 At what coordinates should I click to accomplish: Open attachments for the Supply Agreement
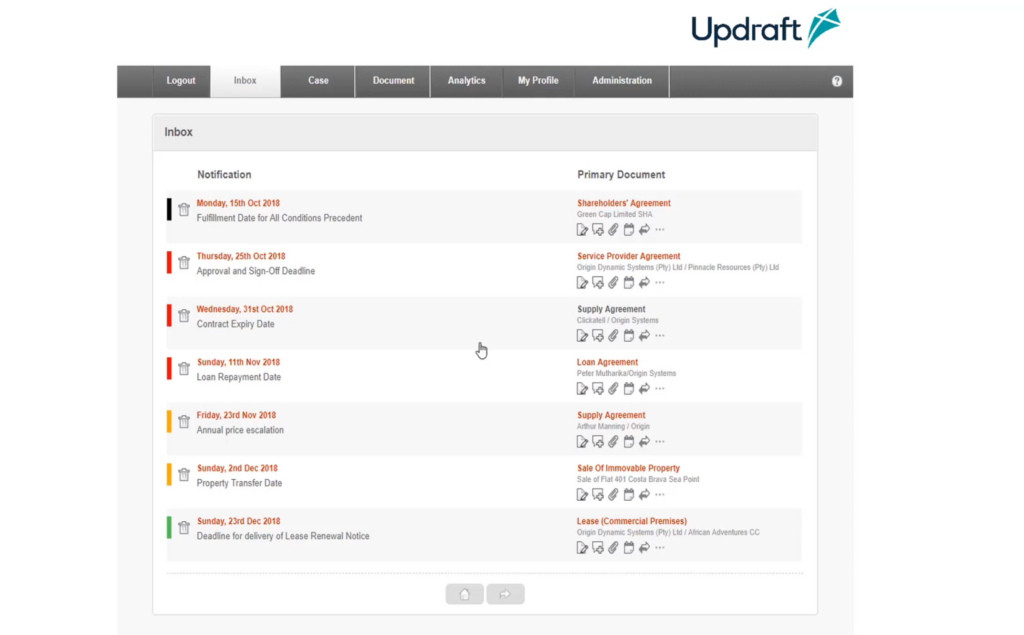(x=613, y=335)
